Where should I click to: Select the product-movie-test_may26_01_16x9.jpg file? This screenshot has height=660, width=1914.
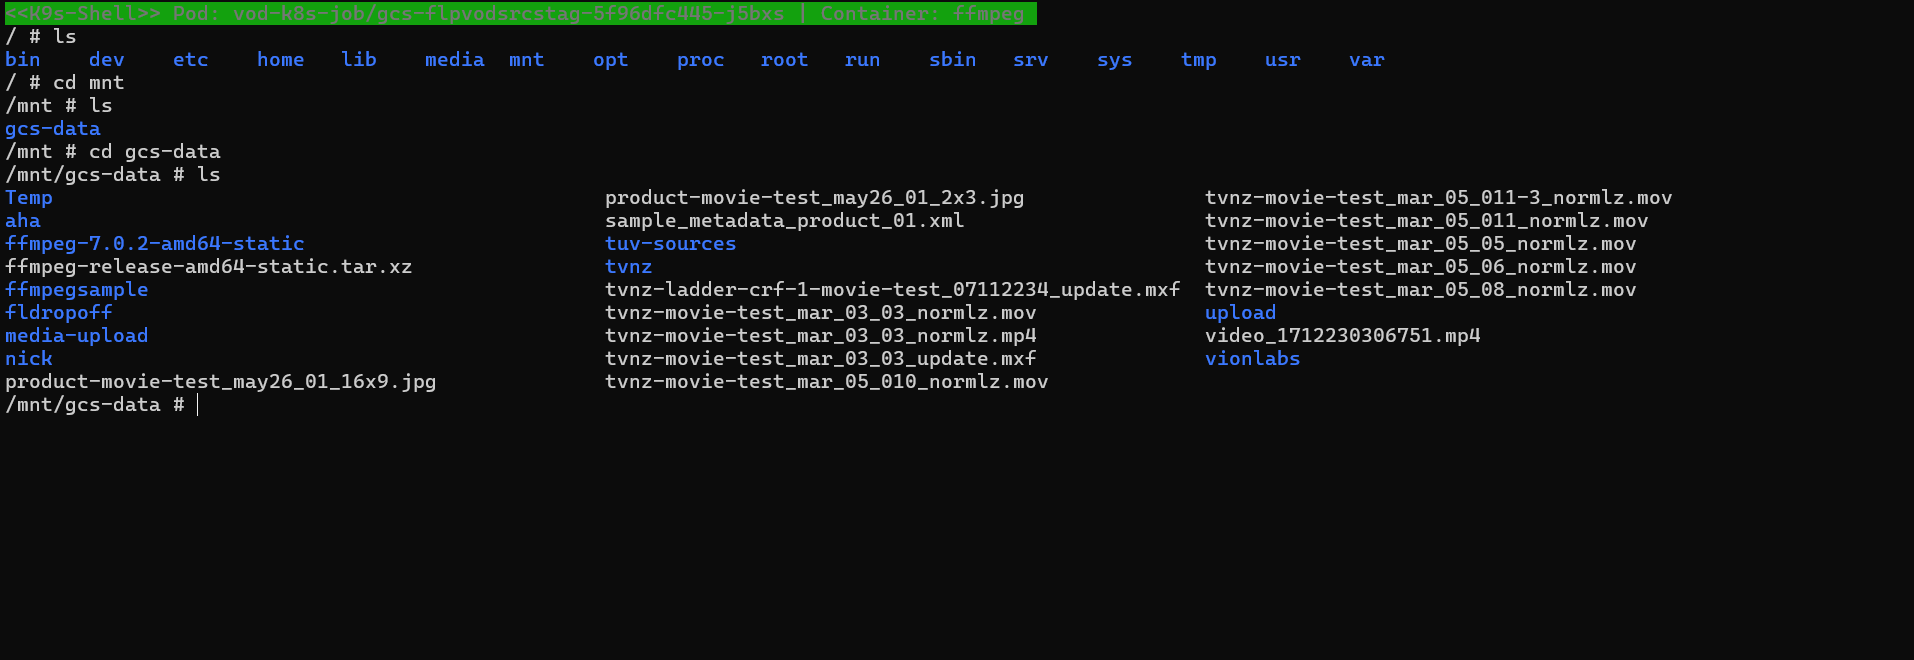pyautogui.click(x=221, y=382)
